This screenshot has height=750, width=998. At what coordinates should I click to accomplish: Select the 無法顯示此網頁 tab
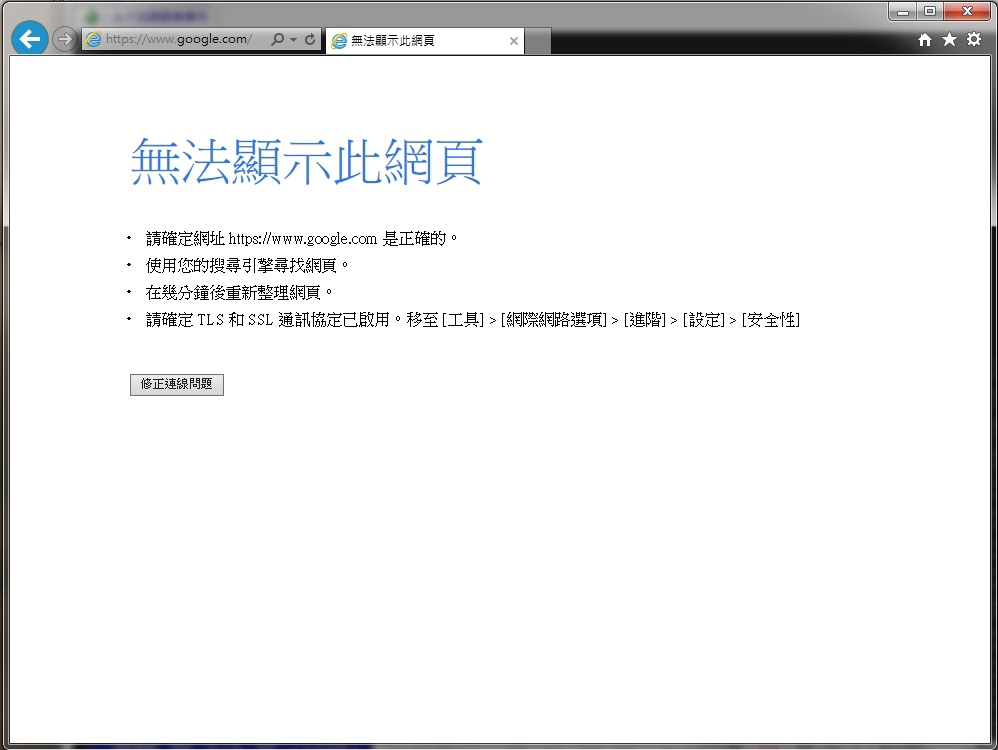coord(425,41)
